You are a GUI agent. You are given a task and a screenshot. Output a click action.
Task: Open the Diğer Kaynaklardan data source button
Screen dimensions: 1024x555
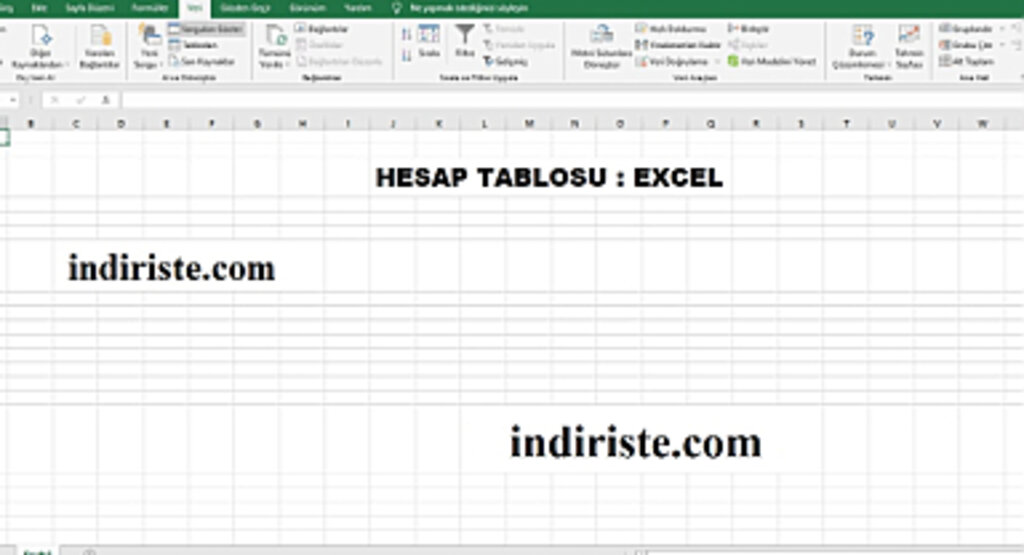click(40, 47)
